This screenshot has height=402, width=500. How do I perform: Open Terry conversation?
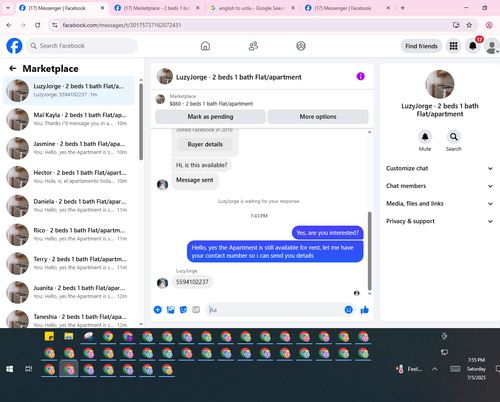click(x=69, y=263)
